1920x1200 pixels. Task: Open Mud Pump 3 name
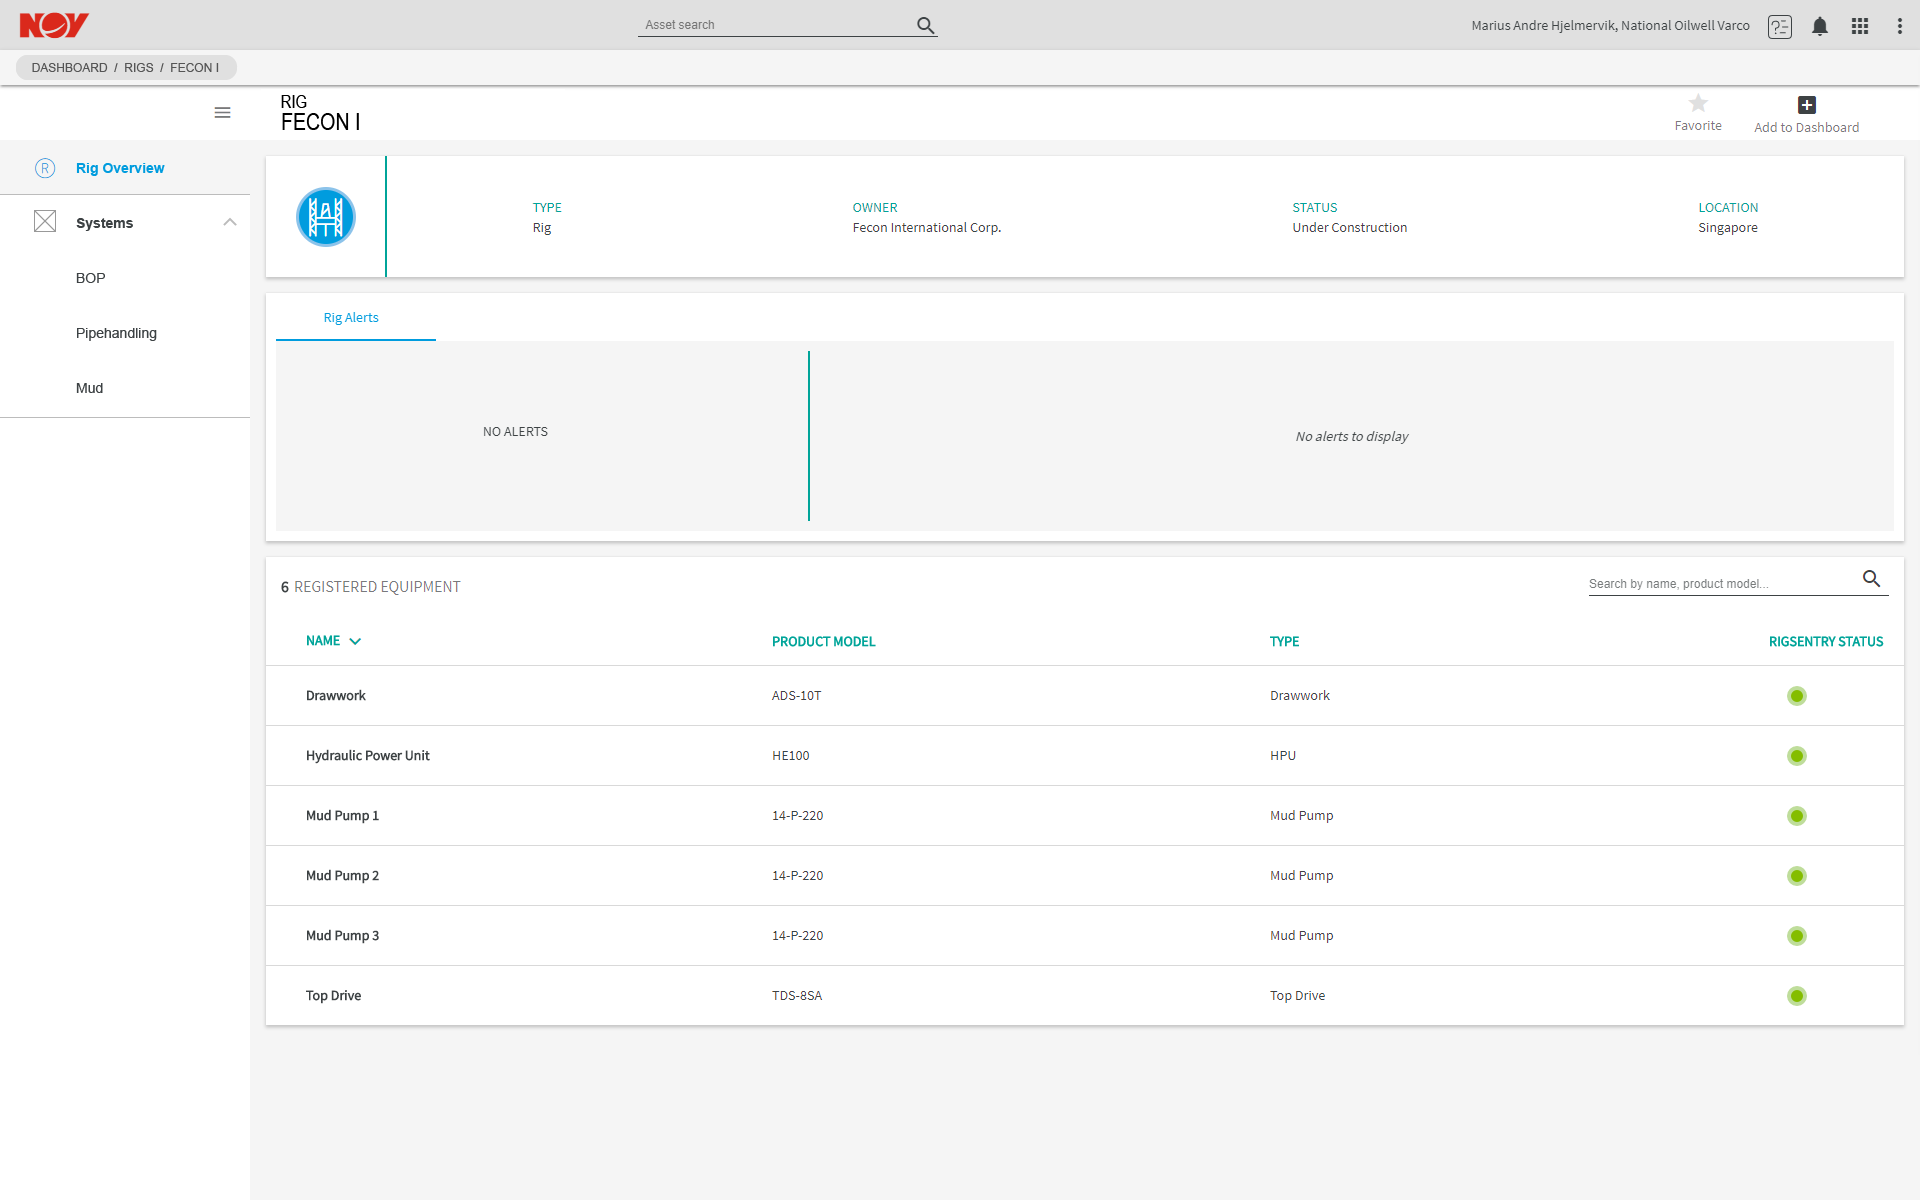tap(342, 936)
